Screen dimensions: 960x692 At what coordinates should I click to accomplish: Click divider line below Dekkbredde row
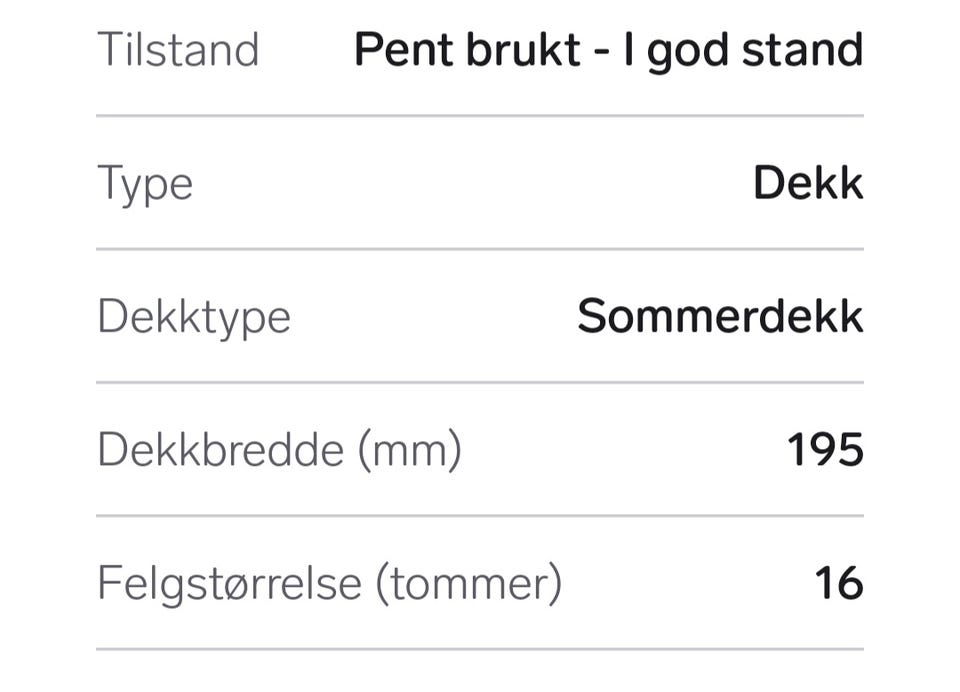tap(480, 516)
